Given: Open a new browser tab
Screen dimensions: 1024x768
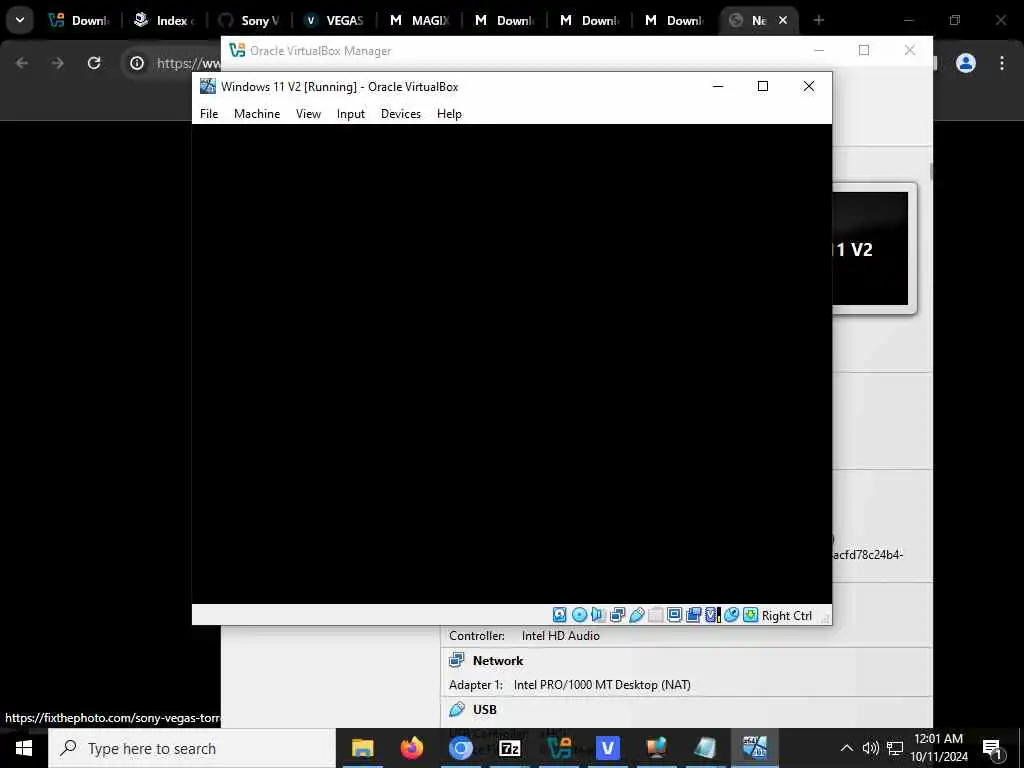Looking at the screenshot, I should pos(819,20).
